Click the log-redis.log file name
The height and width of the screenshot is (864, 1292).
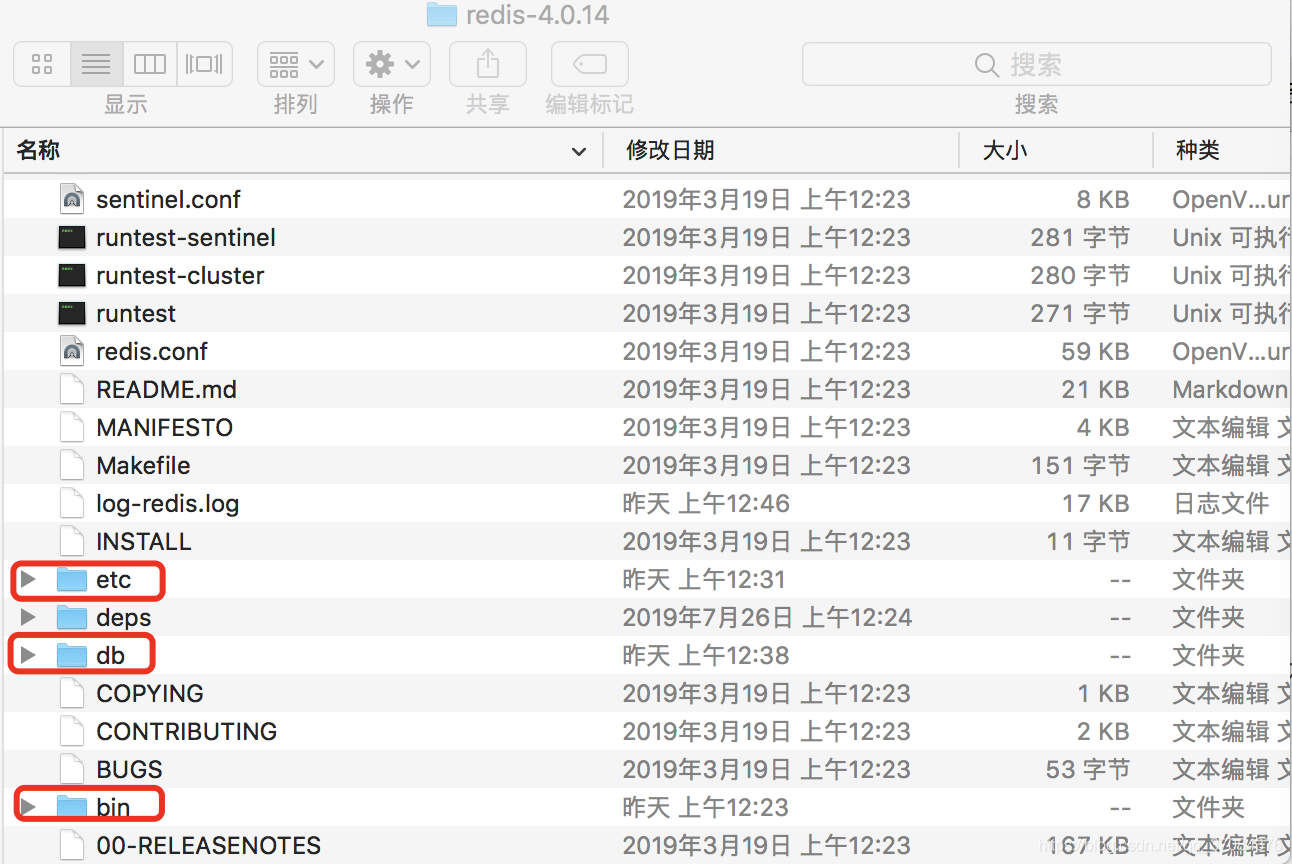(168, 503)
